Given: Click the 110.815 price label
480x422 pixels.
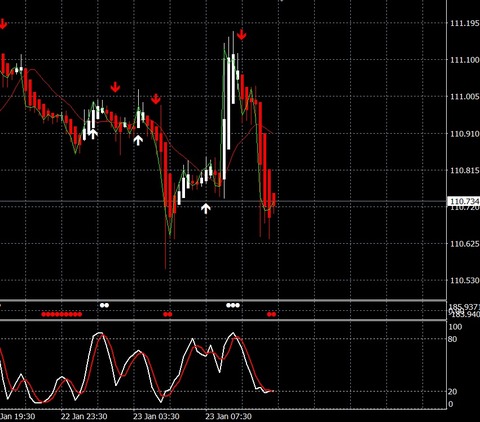Looking at the screenshot, I should (x=465, y=170).
